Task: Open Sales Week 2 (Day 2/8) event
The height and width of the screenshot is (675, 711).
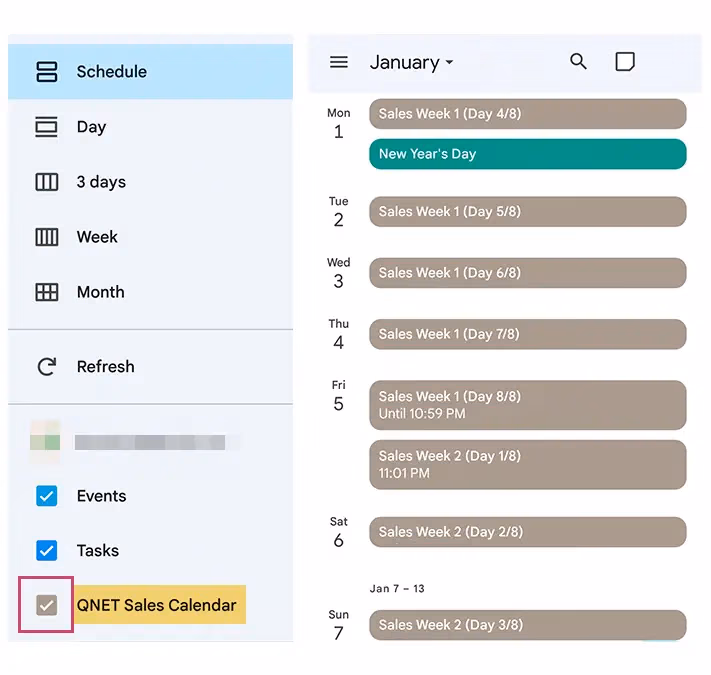Action: pos(528,532)
